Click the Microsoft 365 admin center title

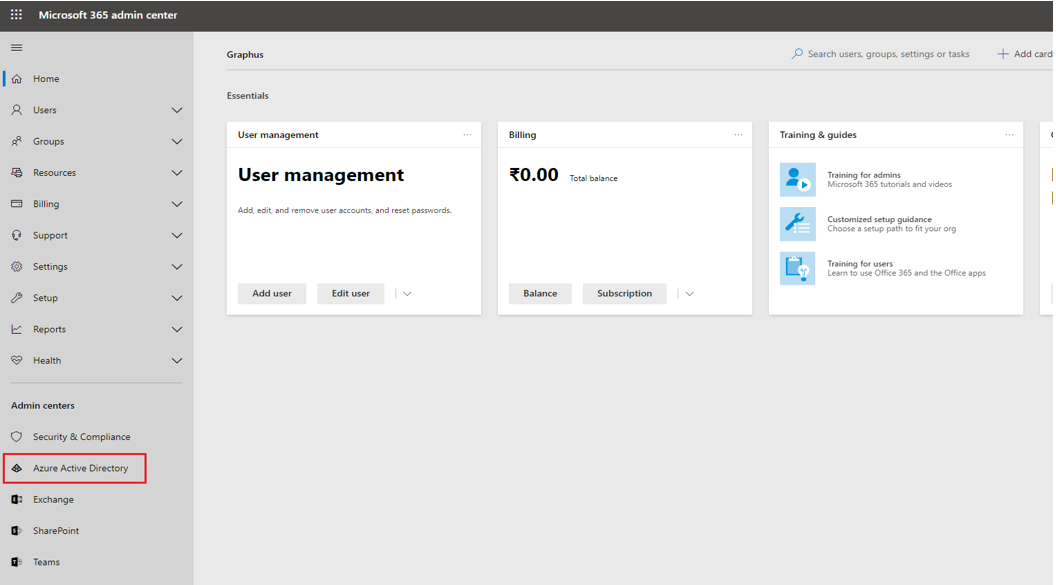pyautogui.click(x=108, y=15)
